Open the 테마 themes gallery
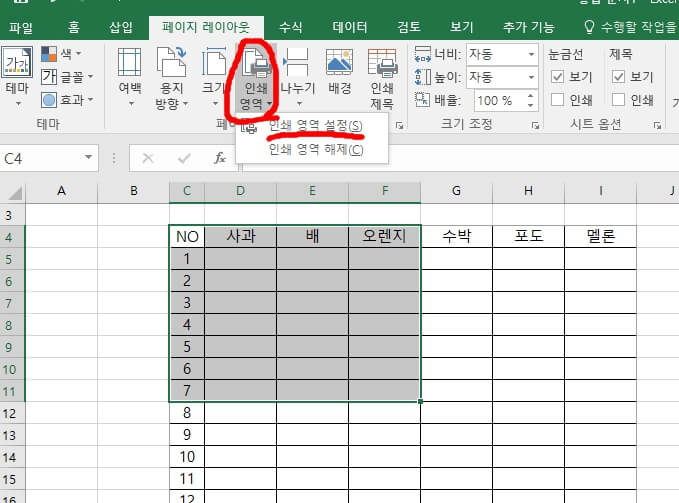This screenshot has height=503, width=679. point(17,77)
